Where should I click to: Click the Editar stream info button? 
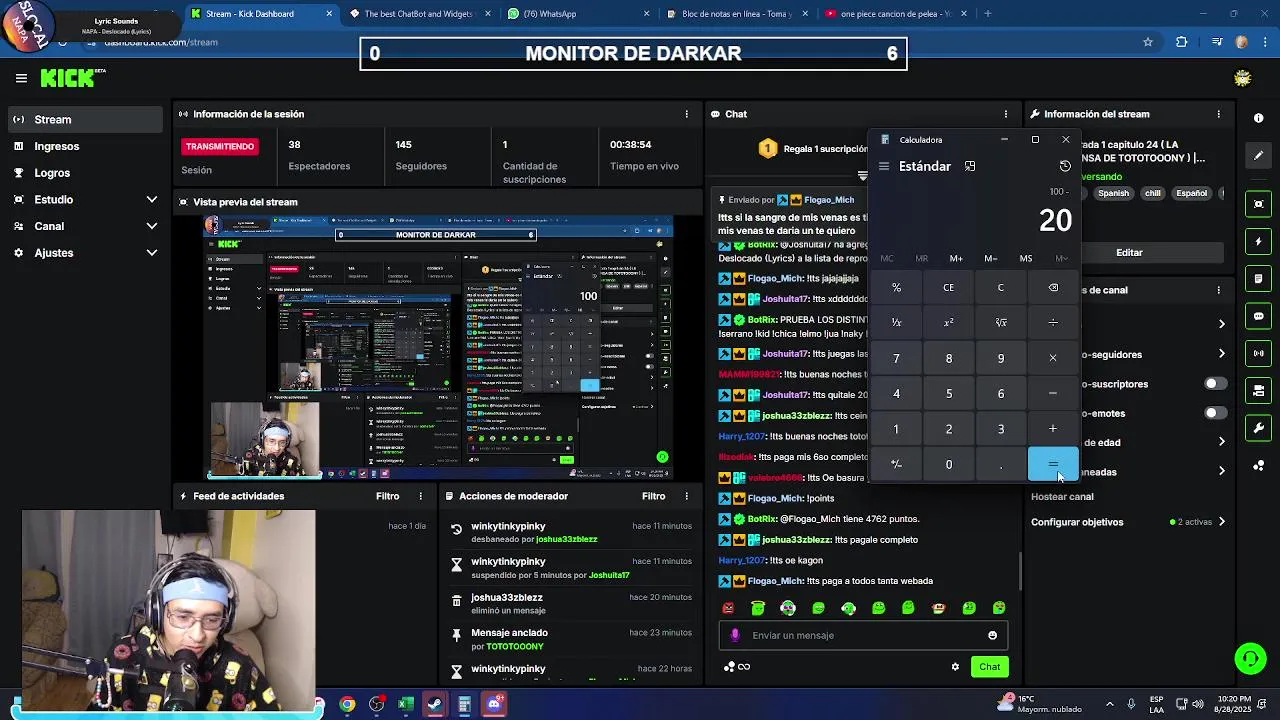[x=1129, y=253]
